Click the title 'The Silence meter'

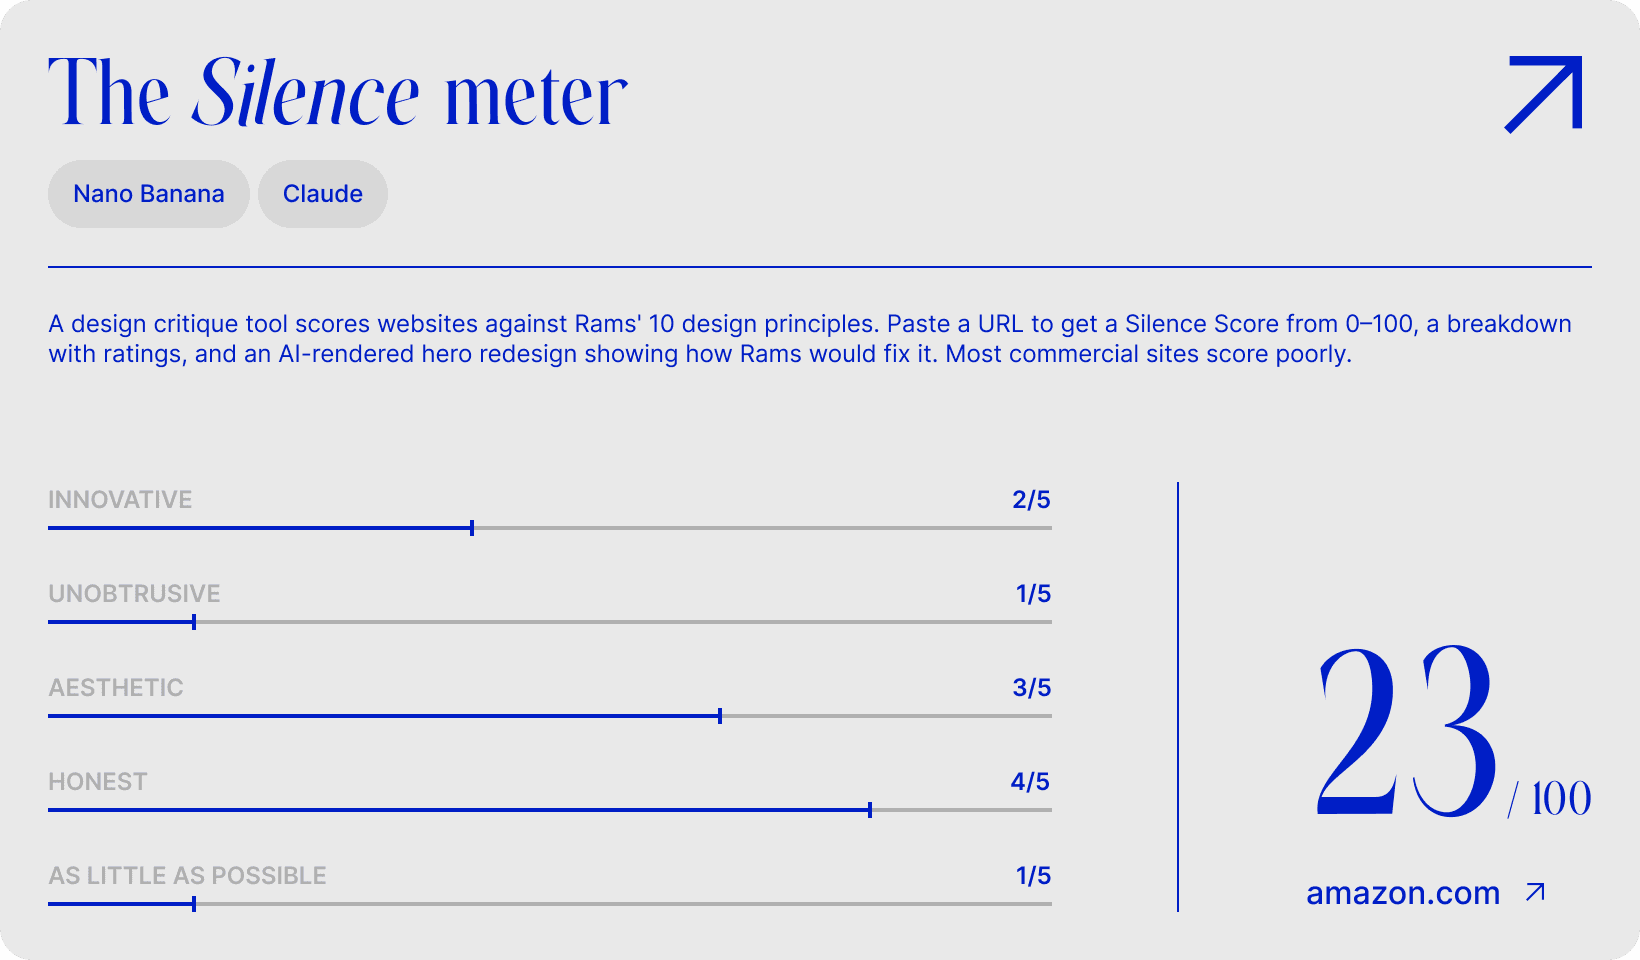point(338,93)
